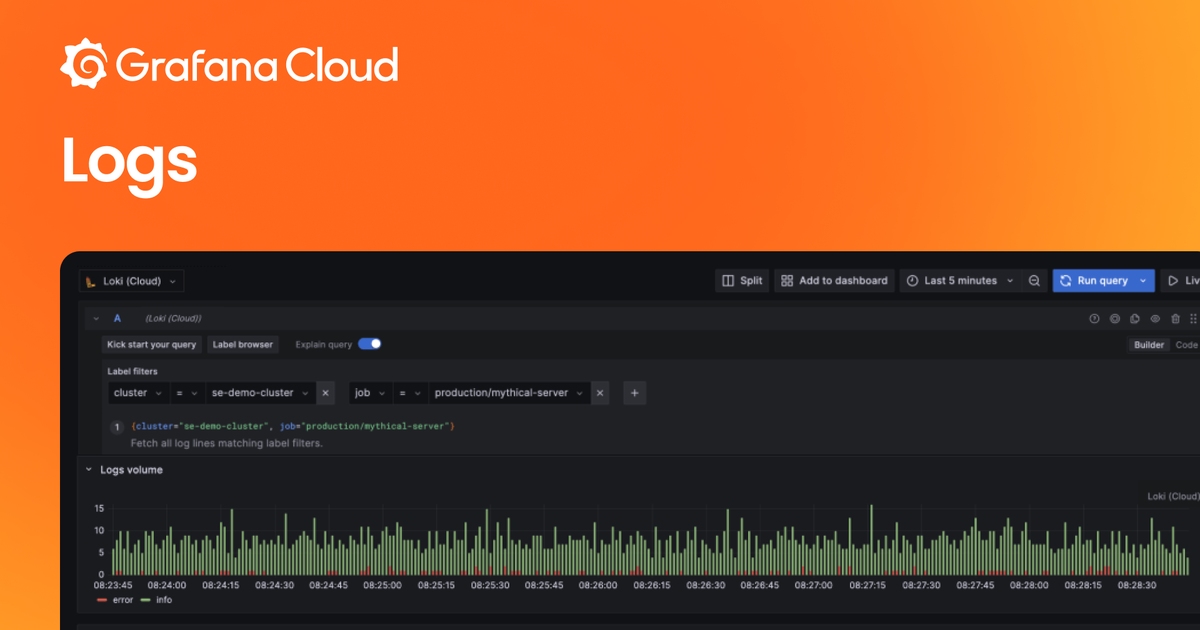This screenshot has height=630, width=1200.
Task: Open the cluster label dropdown
Action: coord(137,393)
